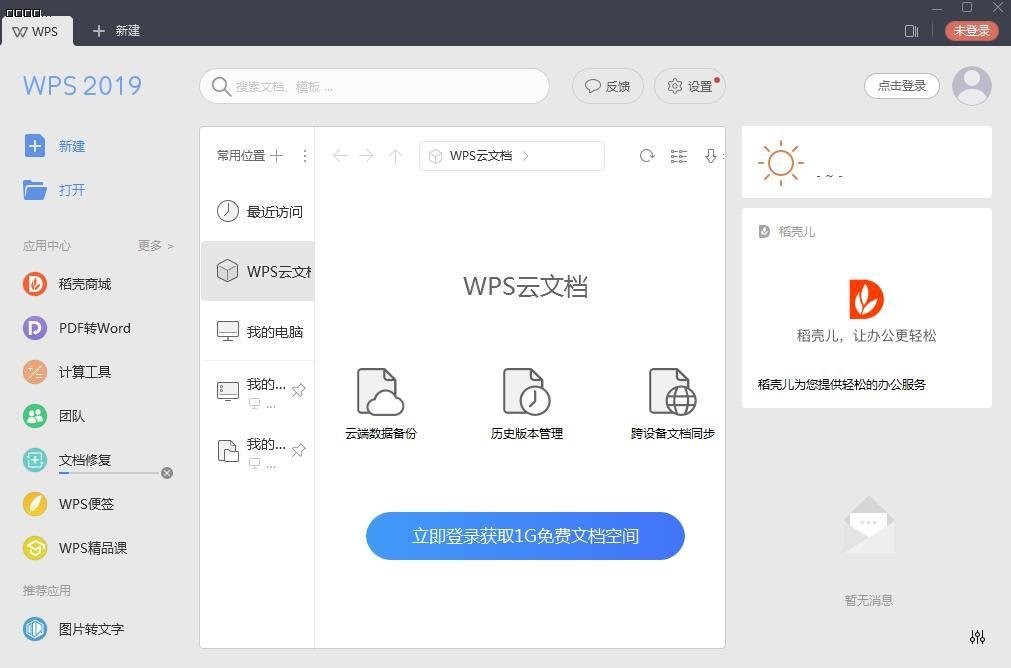Click the user avatar icon
The width and height of the screenshot is (1011, 668).
coord(972,86)
